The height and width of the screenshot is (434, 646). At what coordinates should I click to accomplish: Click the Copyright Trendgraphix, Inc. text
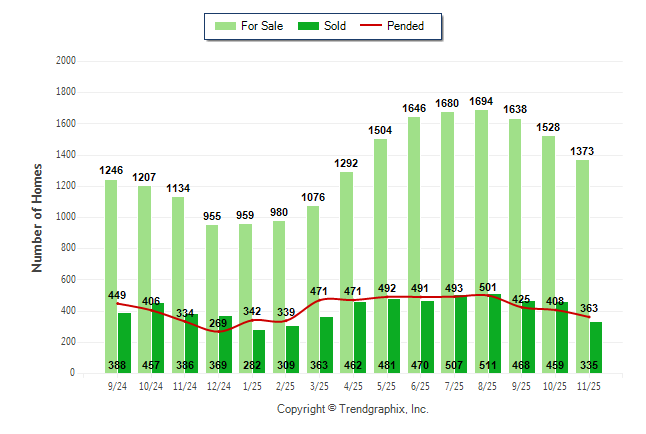point(352,410)
